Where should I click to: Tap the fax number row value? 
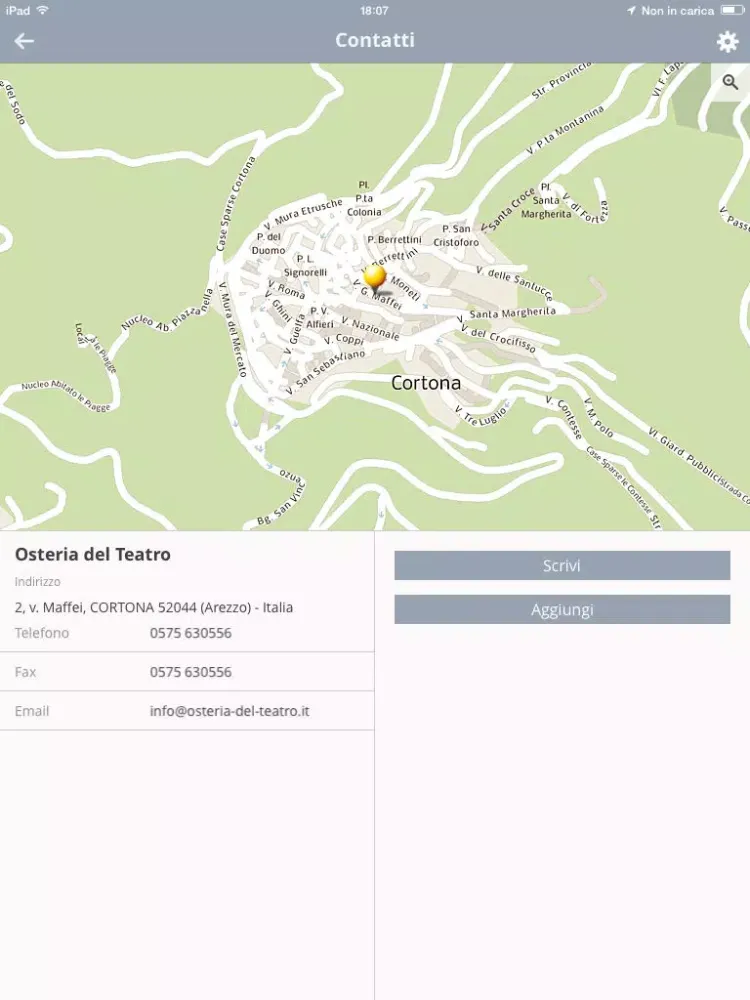pos(191,672)
